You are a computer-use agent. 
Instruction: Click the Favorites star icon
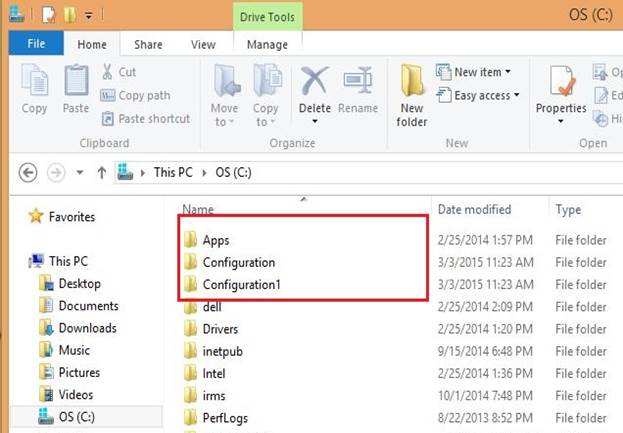pos(36,216)
